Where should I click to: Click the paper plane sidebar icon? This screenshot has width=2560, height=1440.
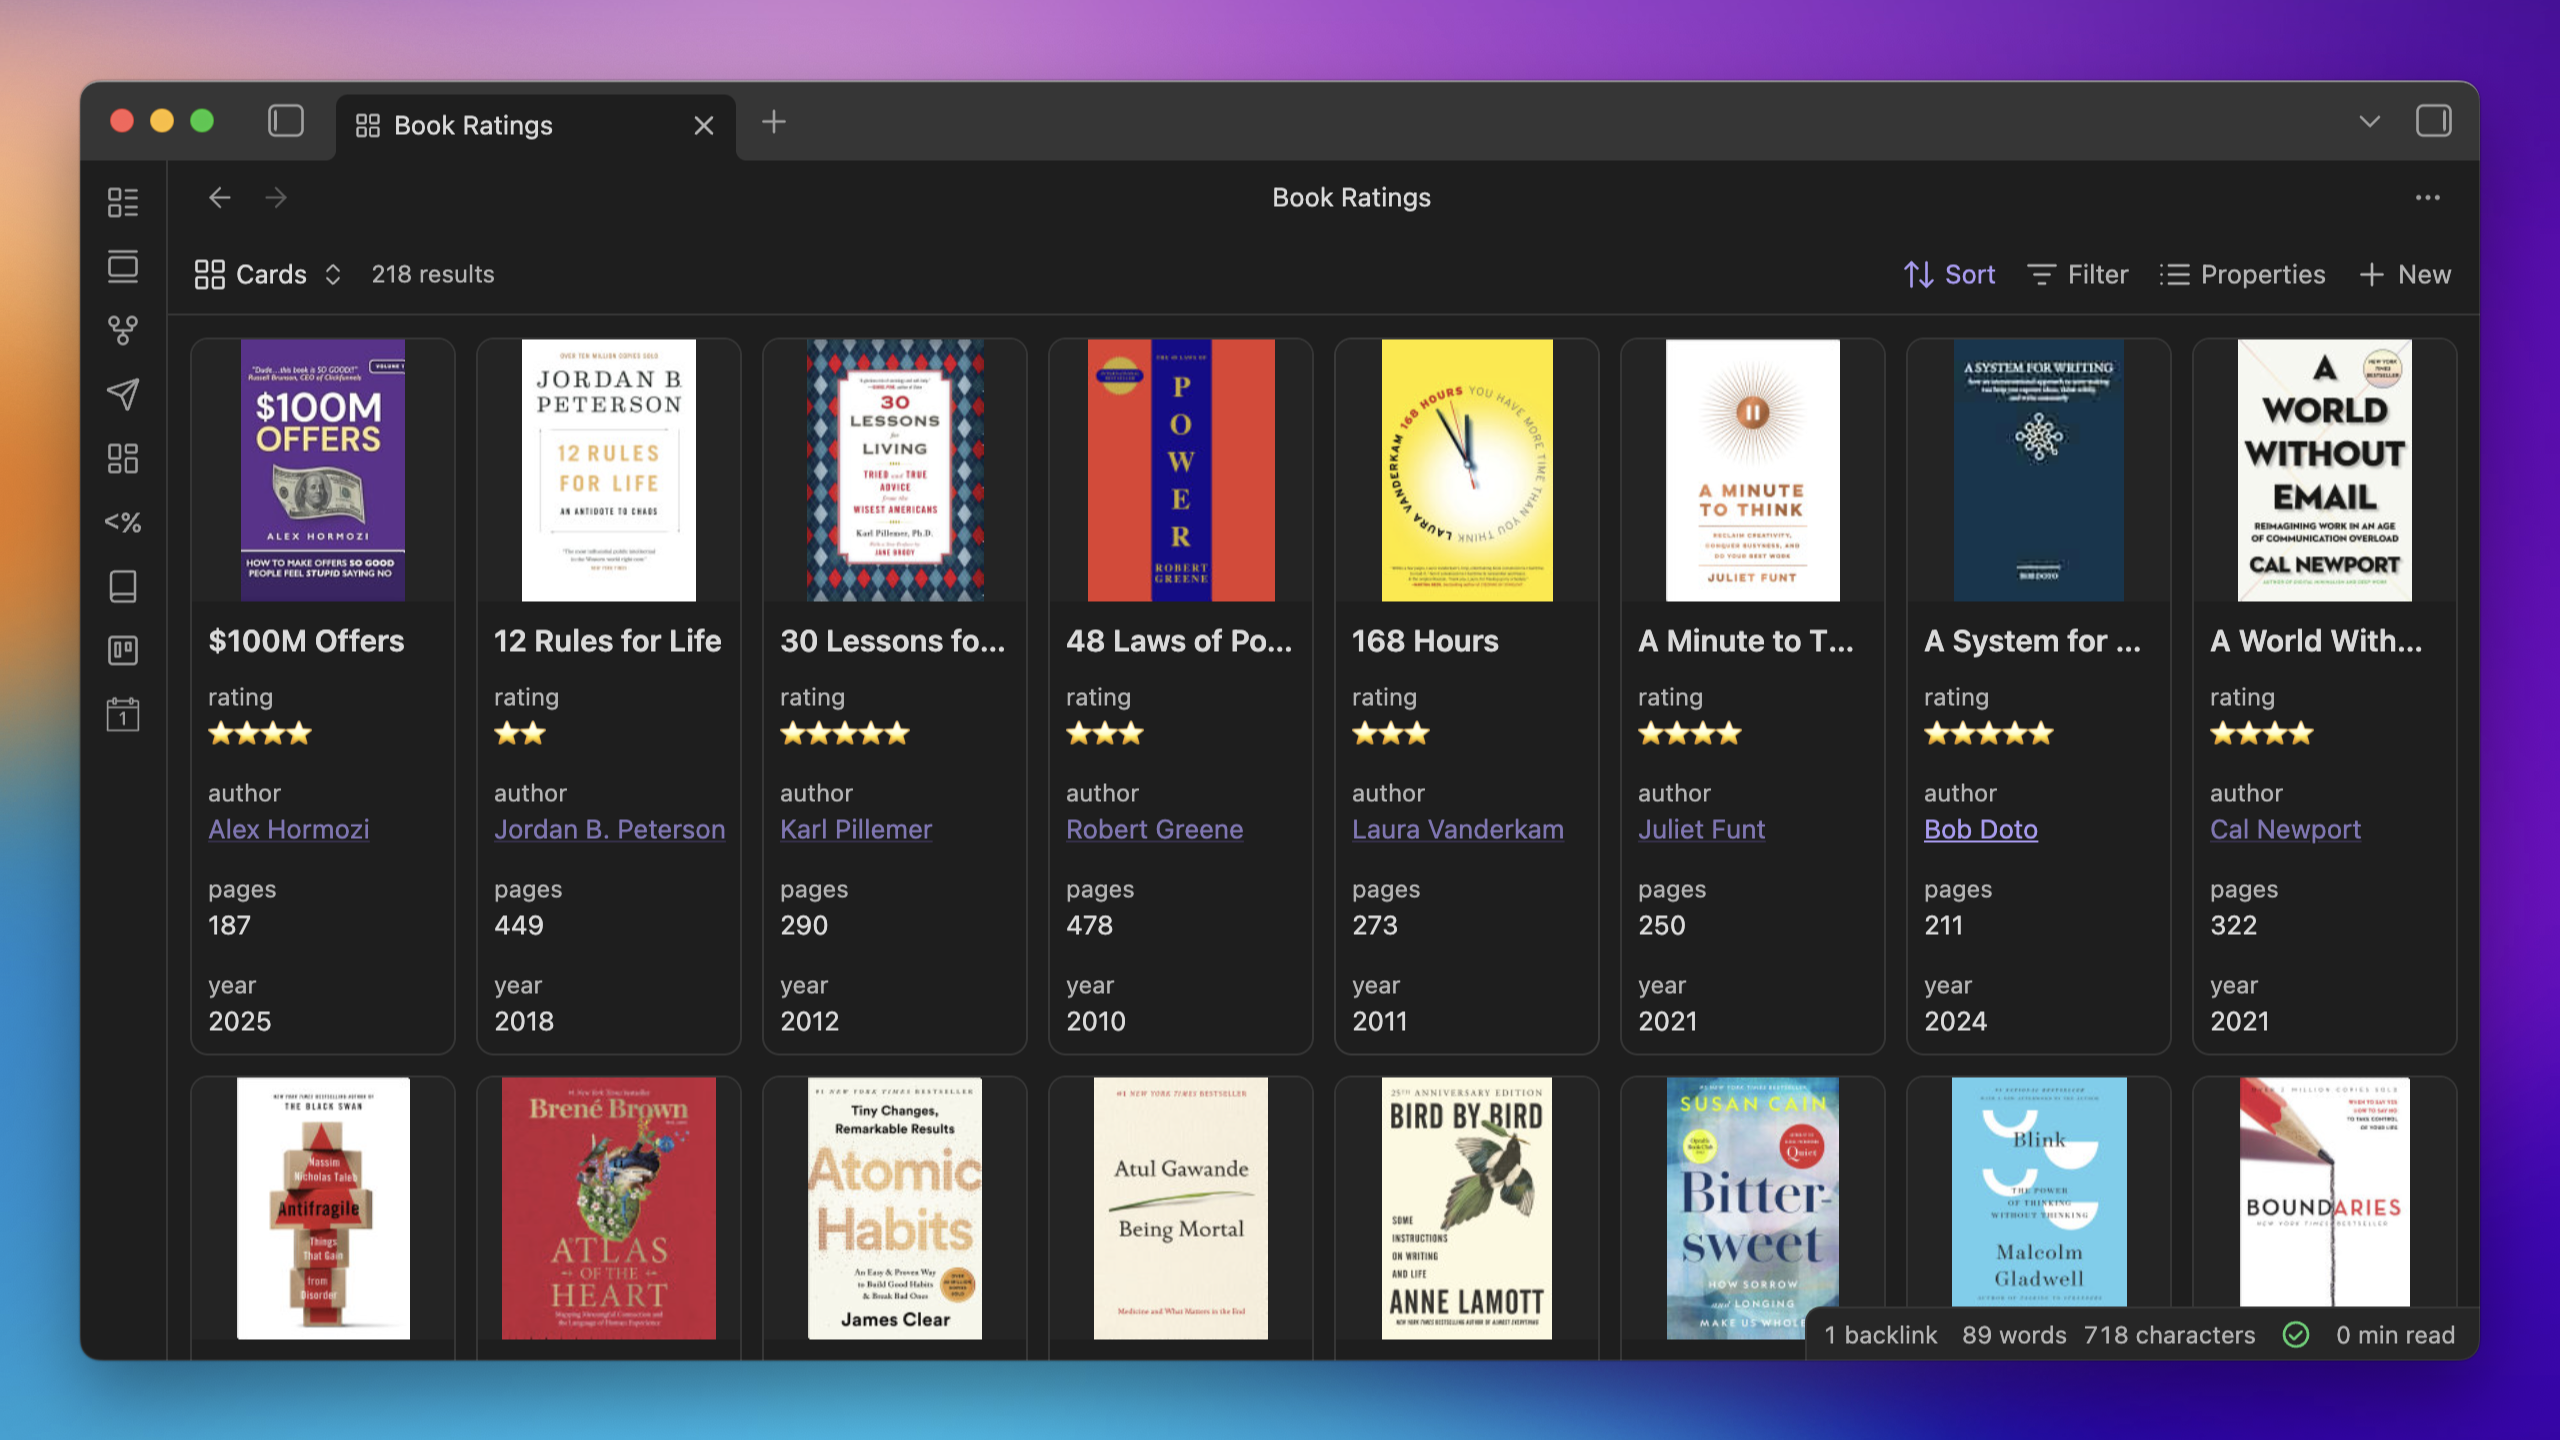pos(123,394)
